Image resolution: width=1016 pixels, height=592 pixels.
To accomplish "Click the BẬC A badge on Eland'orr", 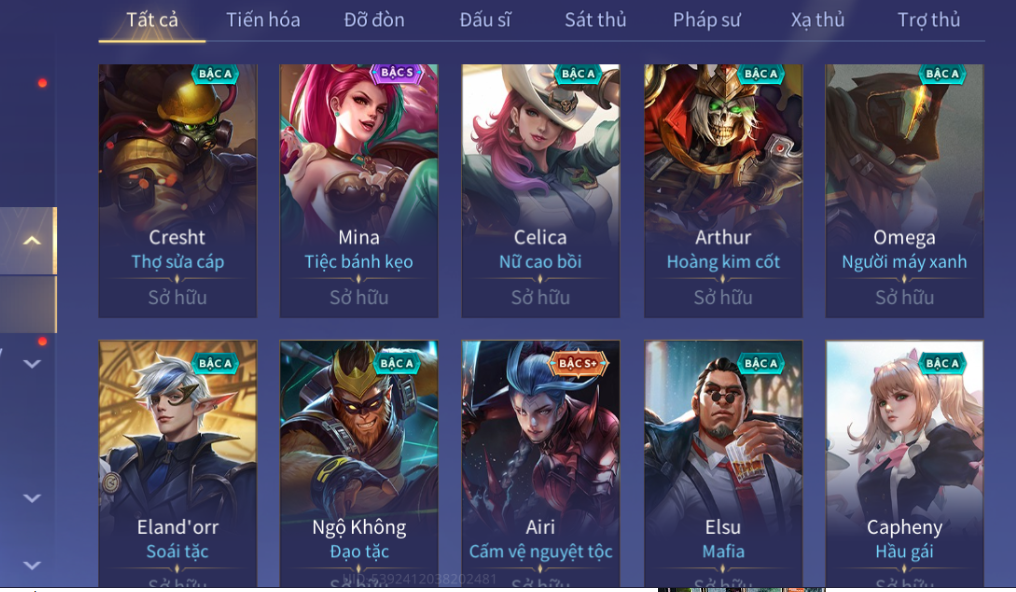I will click(215, 363).
